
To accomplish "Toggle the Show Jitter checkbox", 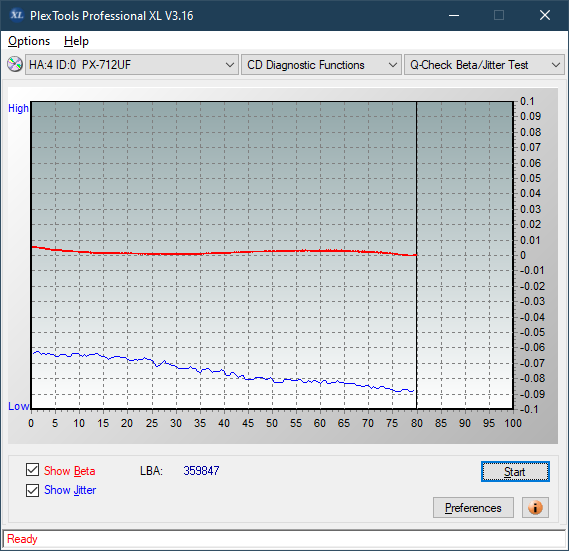I will (x=32, y=490).
